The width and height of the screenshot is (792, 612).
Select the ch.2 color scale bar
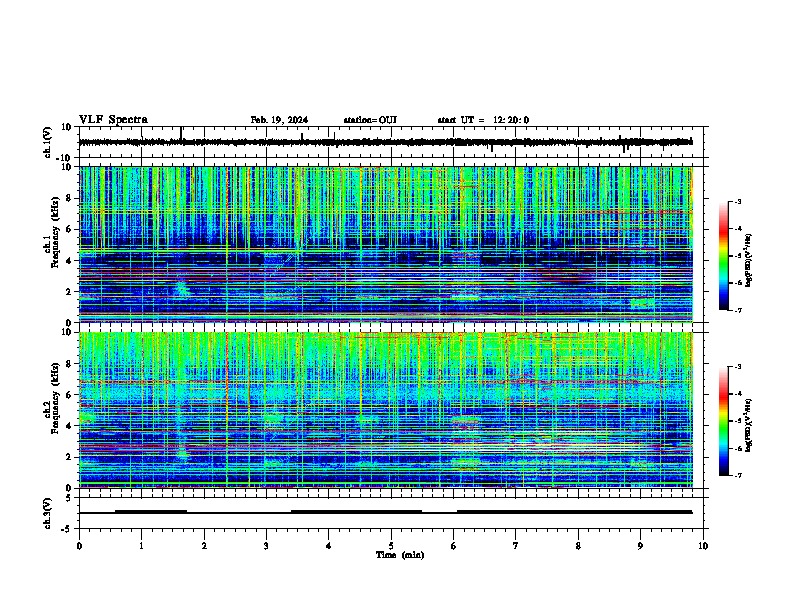(x=723, y=421)
